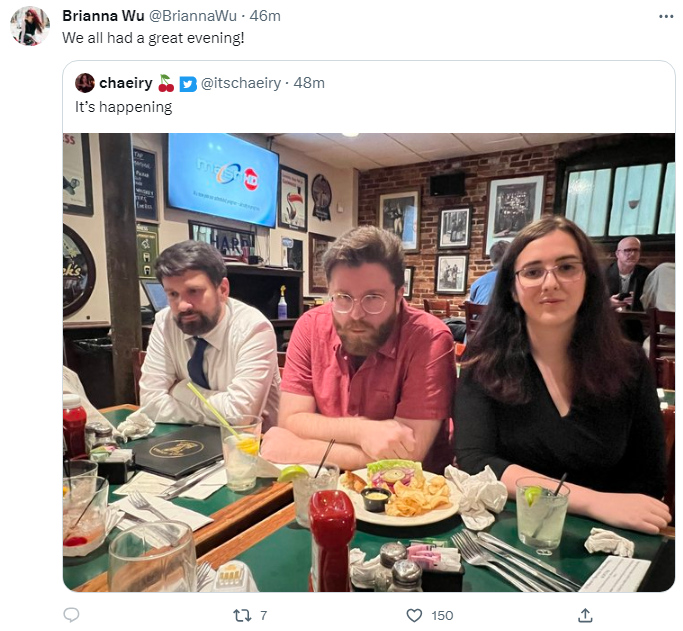Open the reply comment icon
Viewport: 683px width, 631px height.
(x=71, y=615)
